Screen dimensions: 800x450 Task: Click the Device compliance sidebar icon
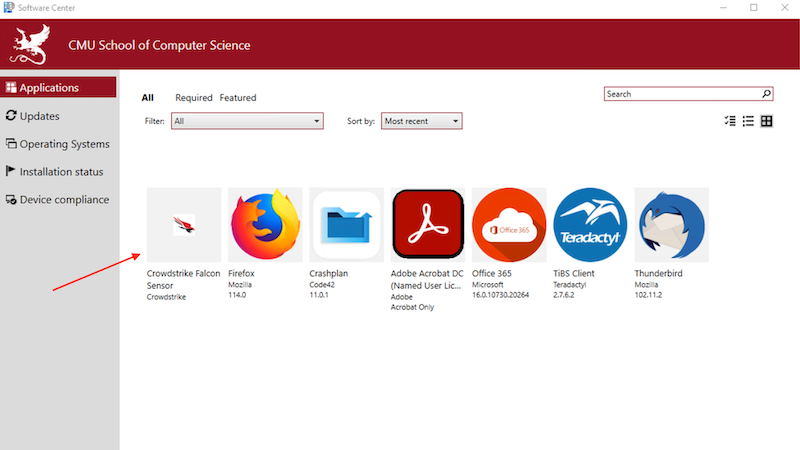click(x=11, y=199)
